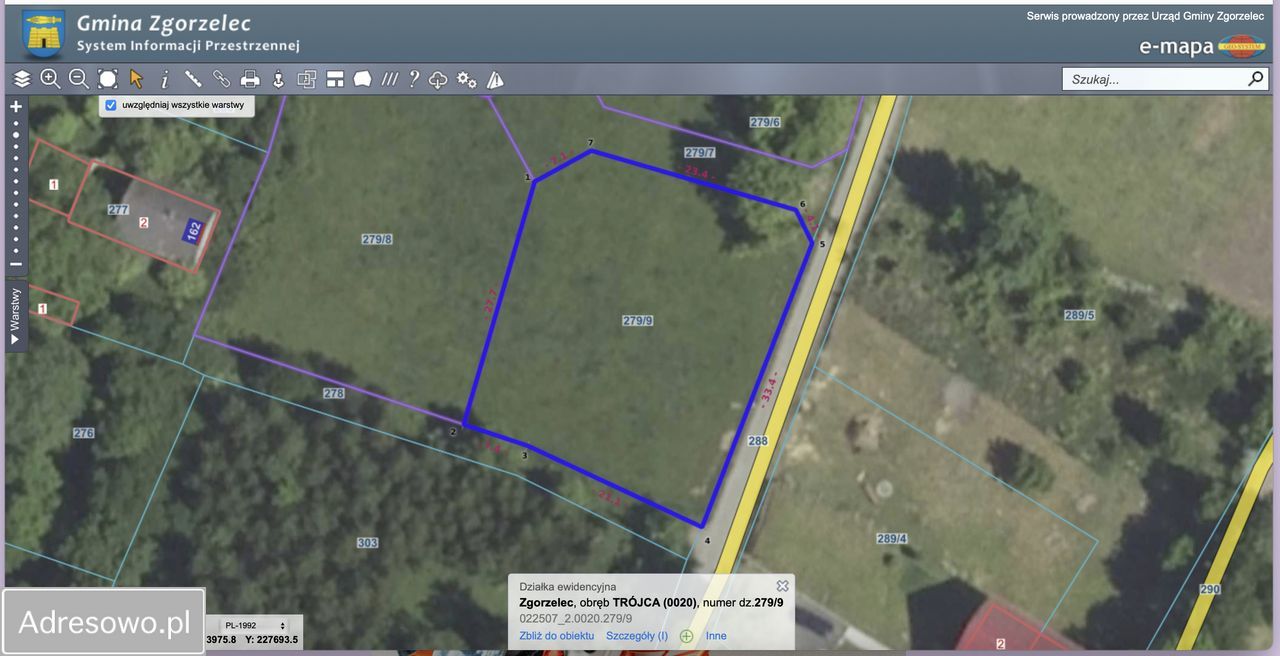Screen dimensions: 1280x656
Task: Close the Działka ewidencyjna popup
Action: pos(783,585)
